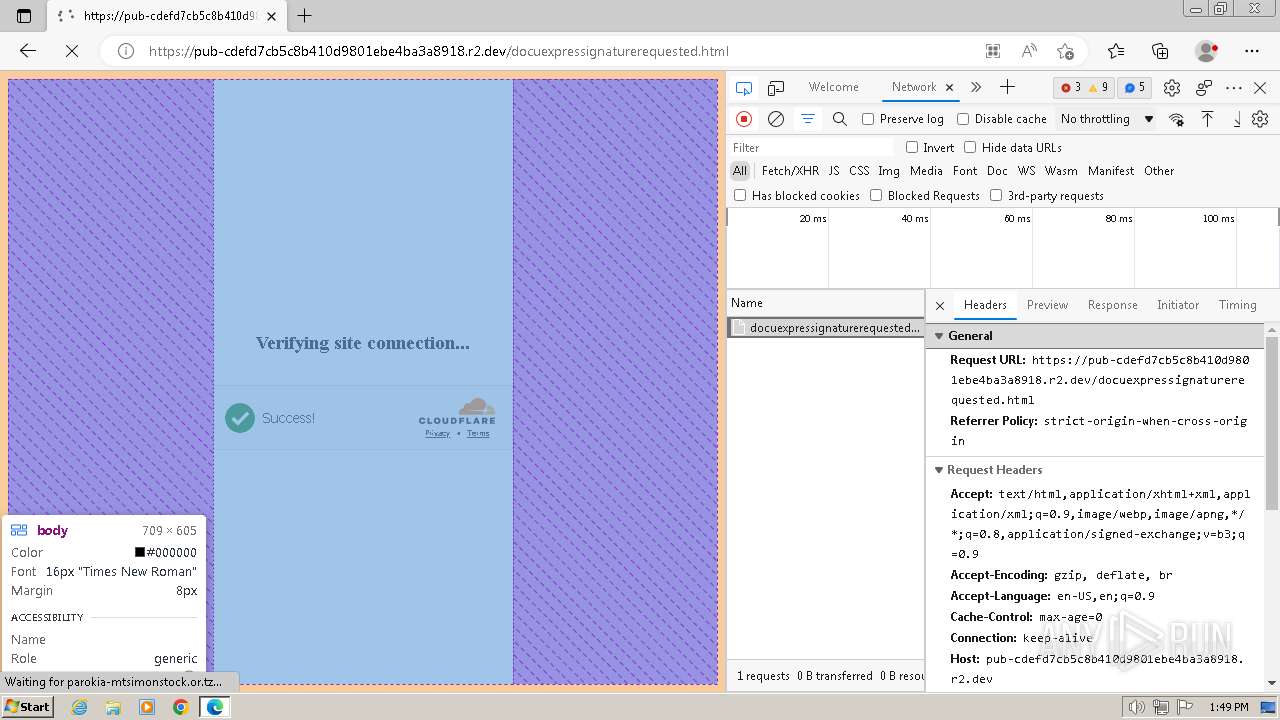Viewport: 1280px width, 720px height.
Task: Open Network panel settings gear
Action: (x=1260, y=119)
